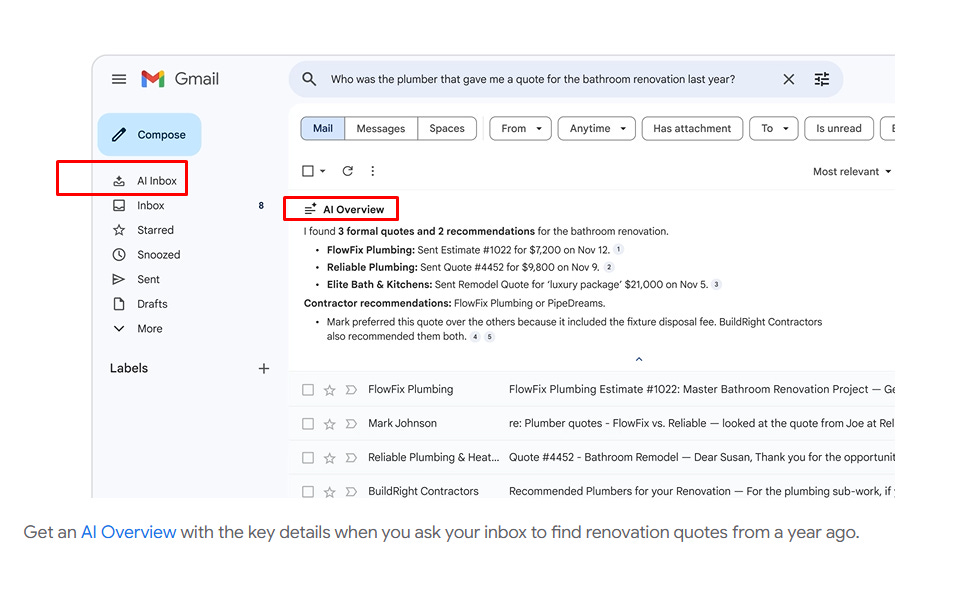Open citation 3 for Elite Bath & Kitchens
977x596 pixels.
pyautogui.click(x=717, y=284)
